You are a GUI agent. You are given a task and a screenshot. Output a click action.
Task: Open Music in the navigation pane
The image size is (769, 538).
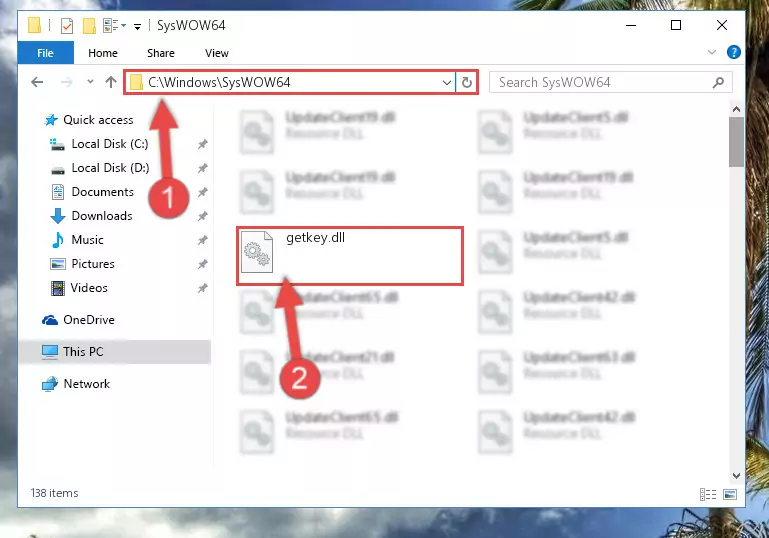click(x=87, y=240)
